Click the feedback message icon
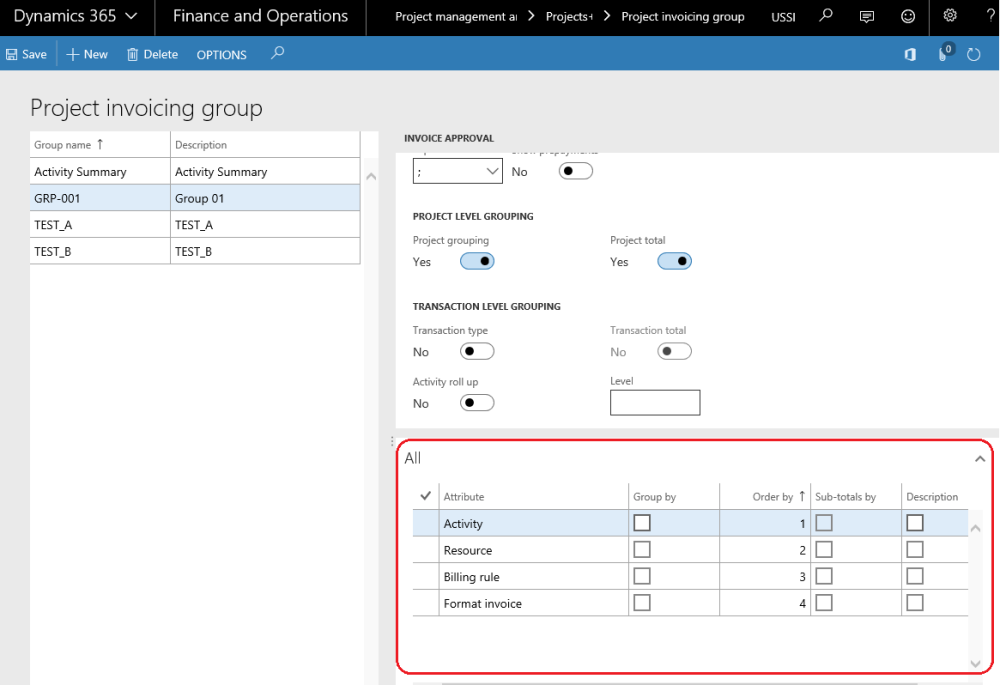Image resolution: width=1000 pixels, height=685 pixels. click(x=866, y=17)
